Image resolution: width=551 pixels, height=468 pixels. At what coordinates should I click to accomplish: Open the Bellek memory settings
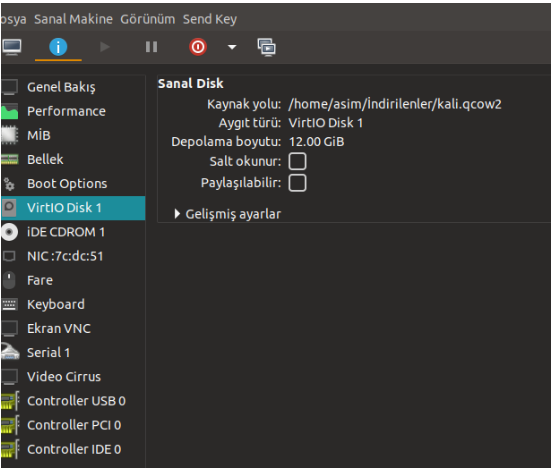pyautogui.click(x=73, y=160)
